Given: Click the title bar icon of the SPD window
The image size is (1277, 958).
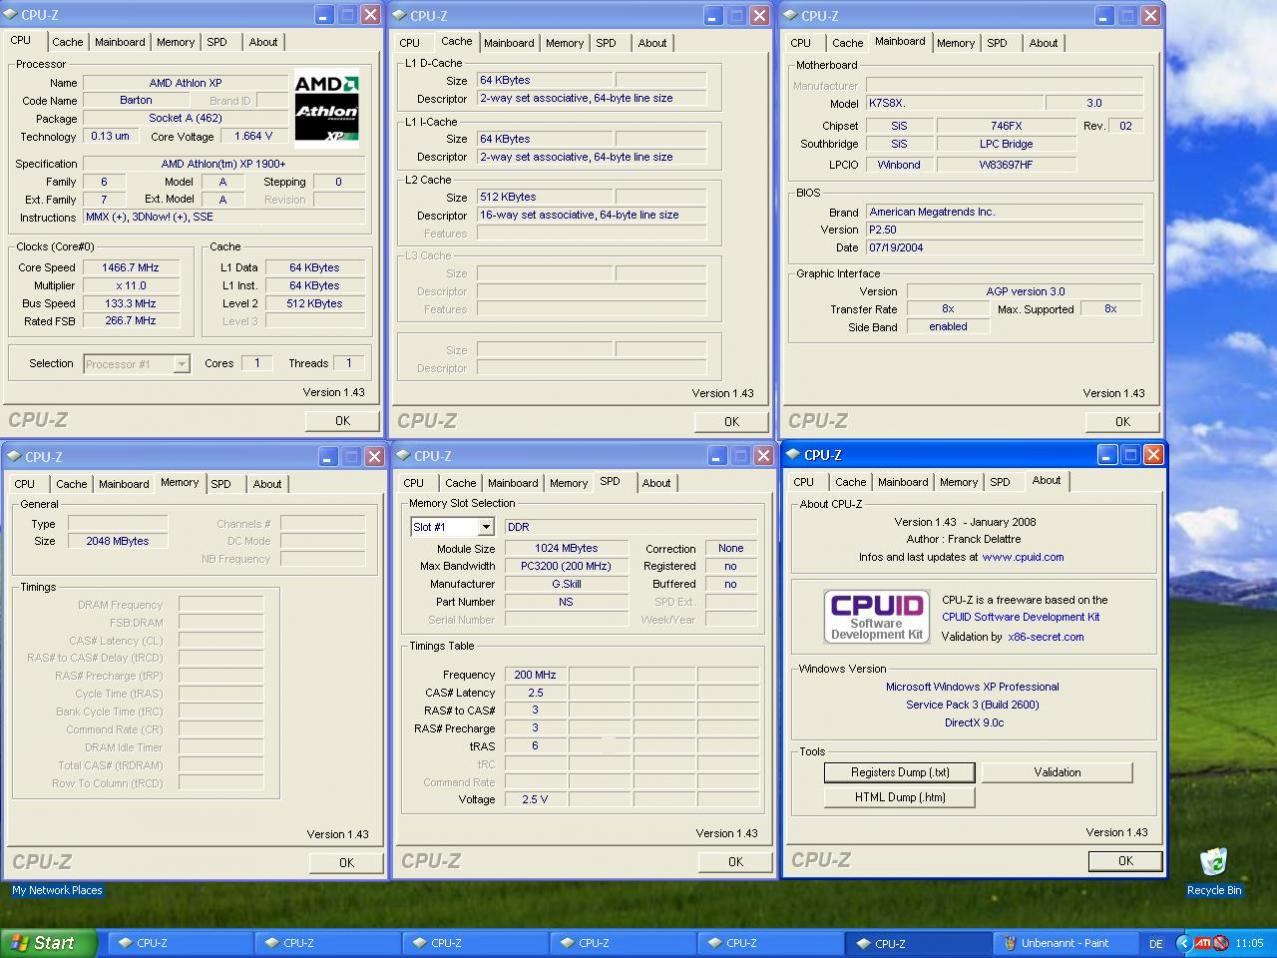Looking at the screenshot, I should 403,456.
